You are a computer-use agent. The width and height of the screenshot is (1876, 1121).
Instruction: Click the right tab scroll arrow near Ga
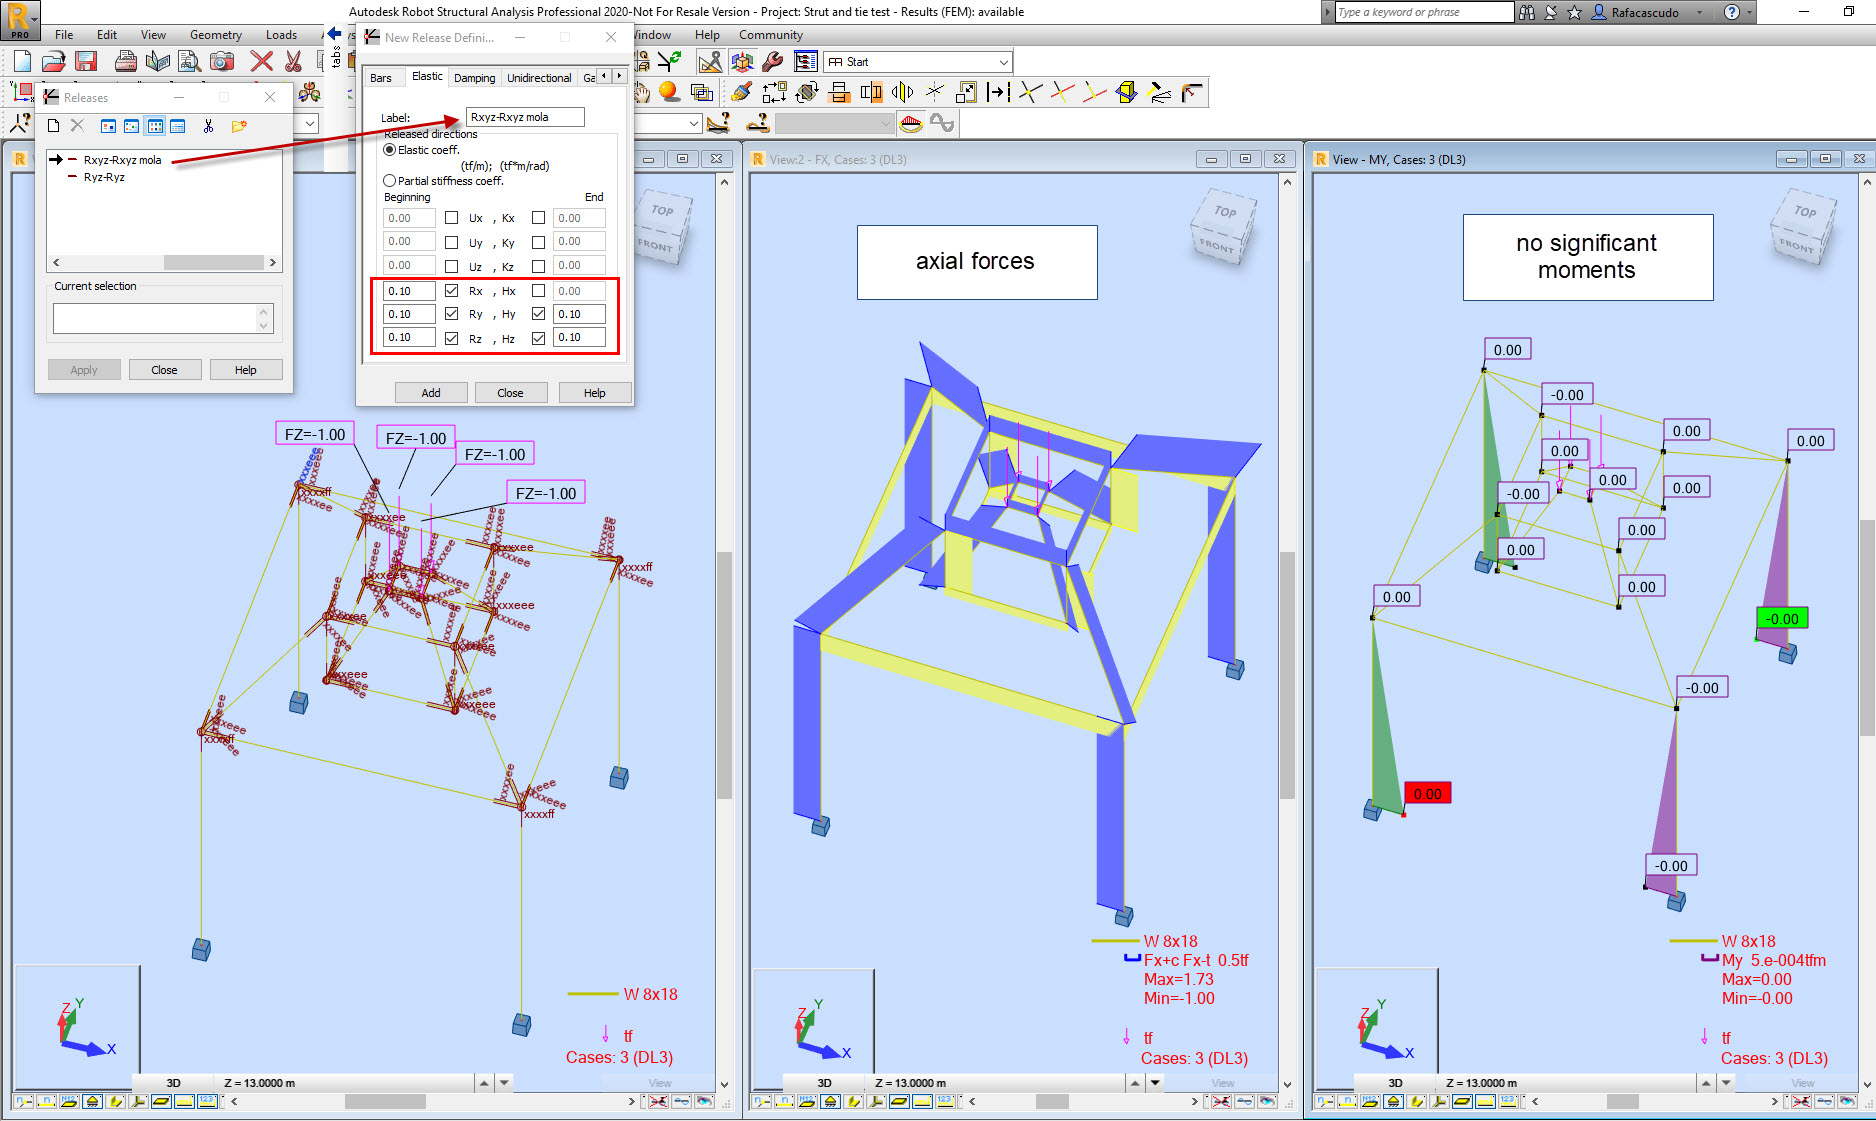point(619,75)
